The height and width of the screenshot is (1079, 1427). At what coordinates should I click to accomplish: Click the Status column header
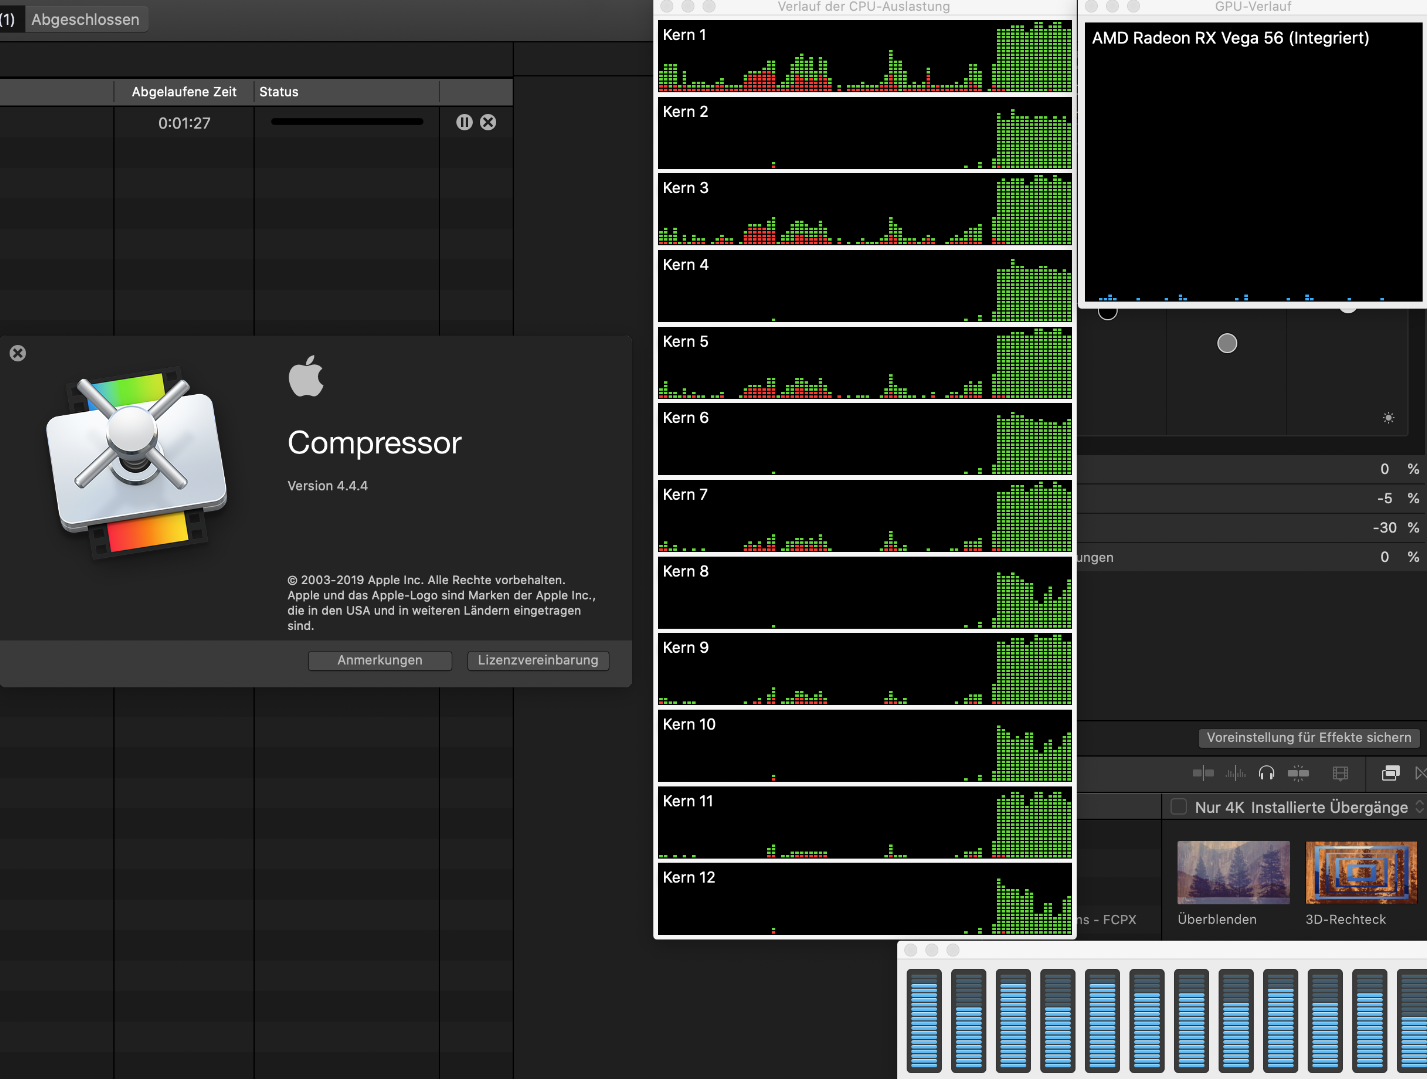[x=279, y=92]
